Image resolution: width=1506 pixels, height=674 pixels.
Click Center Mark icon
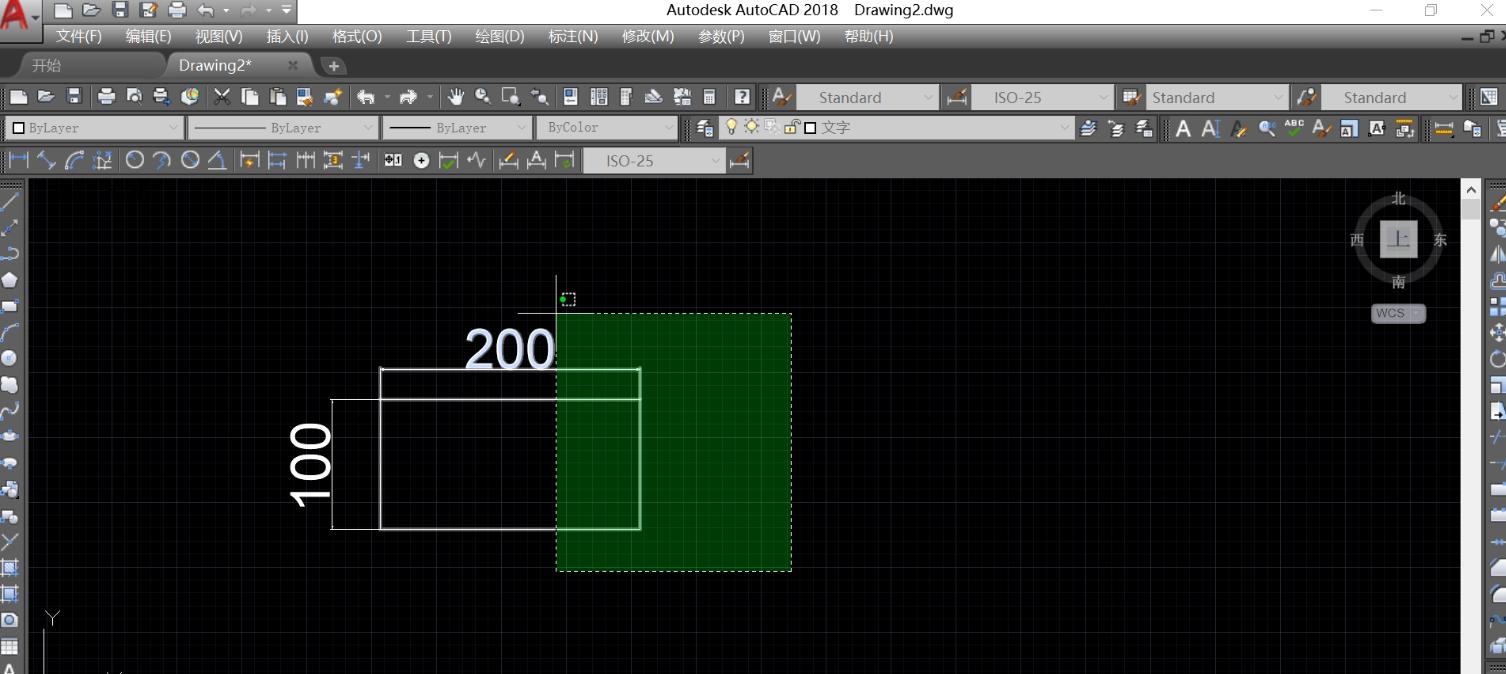pos(421,160)
